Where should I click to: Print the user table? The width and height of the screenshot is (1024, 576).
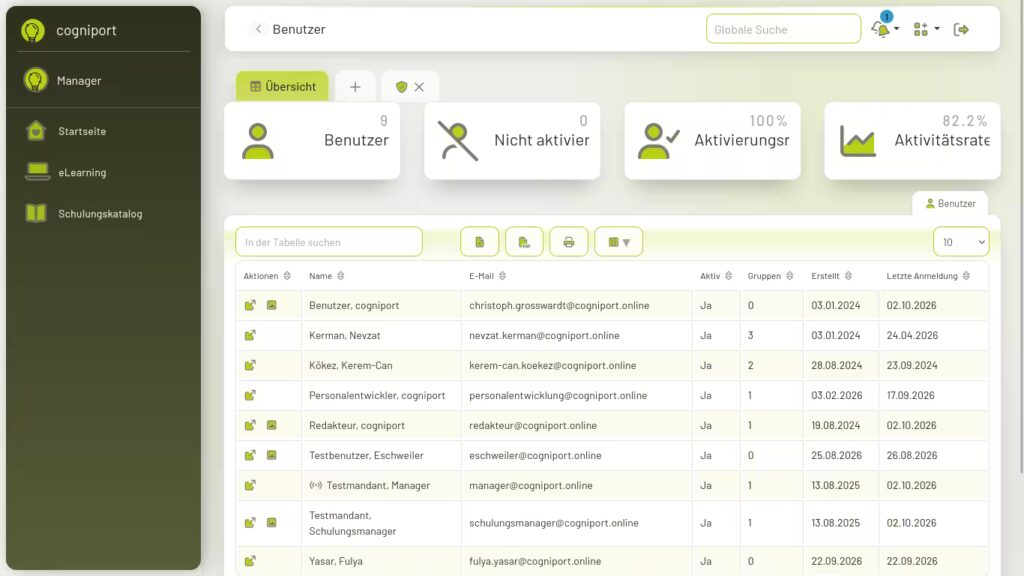pyautogui.click(x=569, y=242)
